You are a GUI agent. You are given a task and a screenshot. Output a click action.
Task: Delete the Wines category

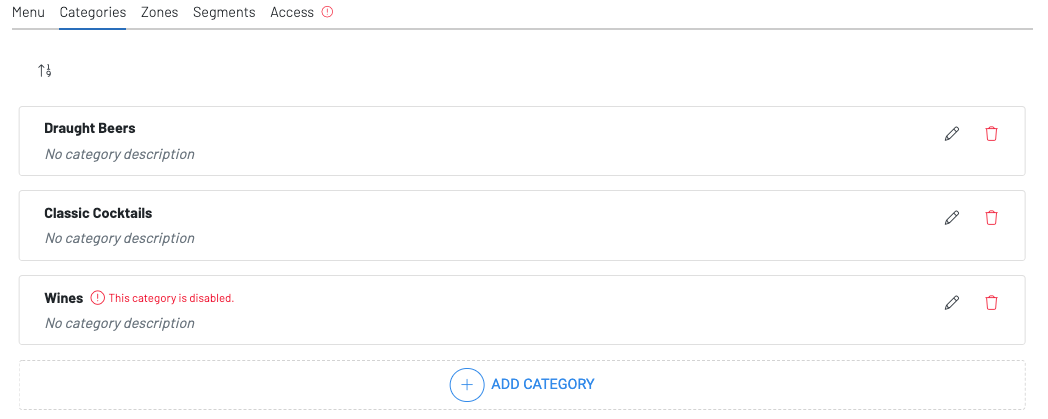pos(991,302)
